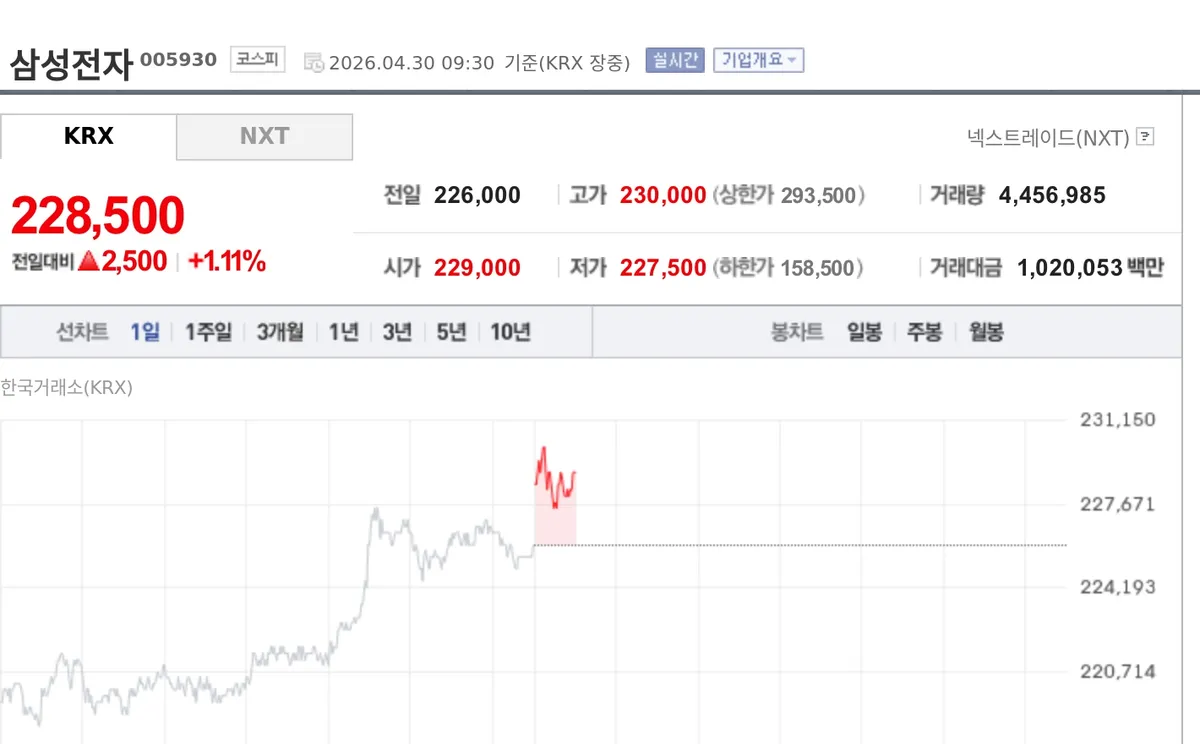Select the 3개월 line chart period

[280, 332]
